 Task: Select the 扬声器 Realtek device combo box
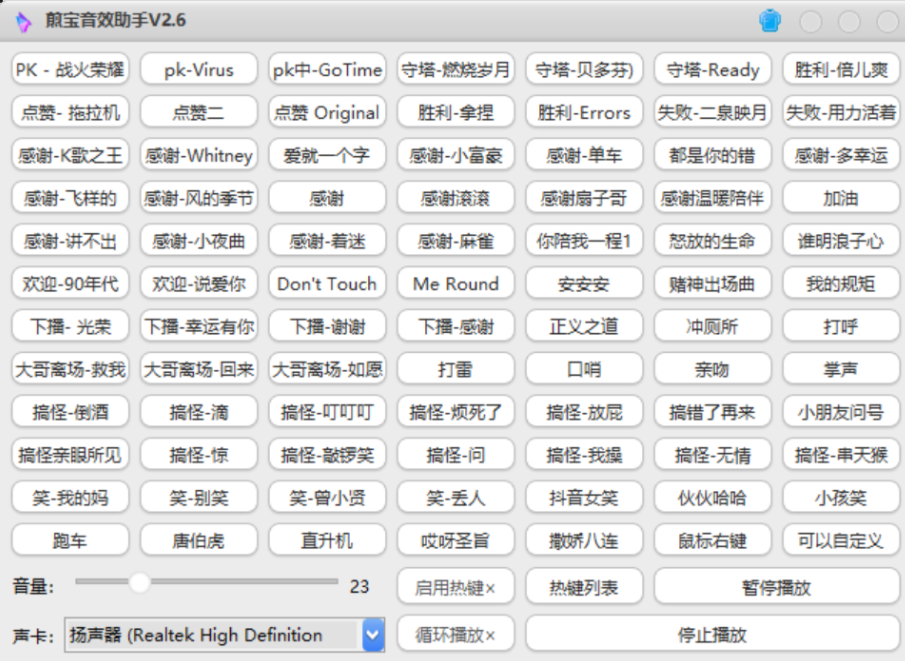click(212, 634)
